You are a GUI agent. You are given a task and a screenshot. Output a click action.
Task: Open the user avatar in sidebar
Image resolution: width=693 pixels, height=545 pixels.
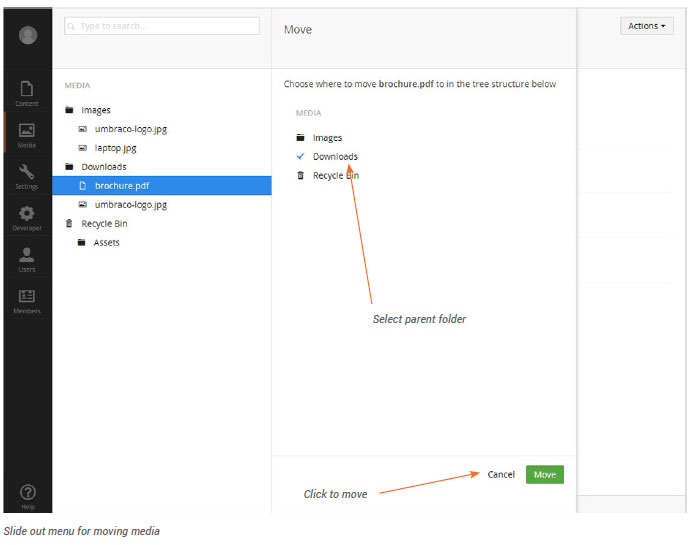[28, 35]
